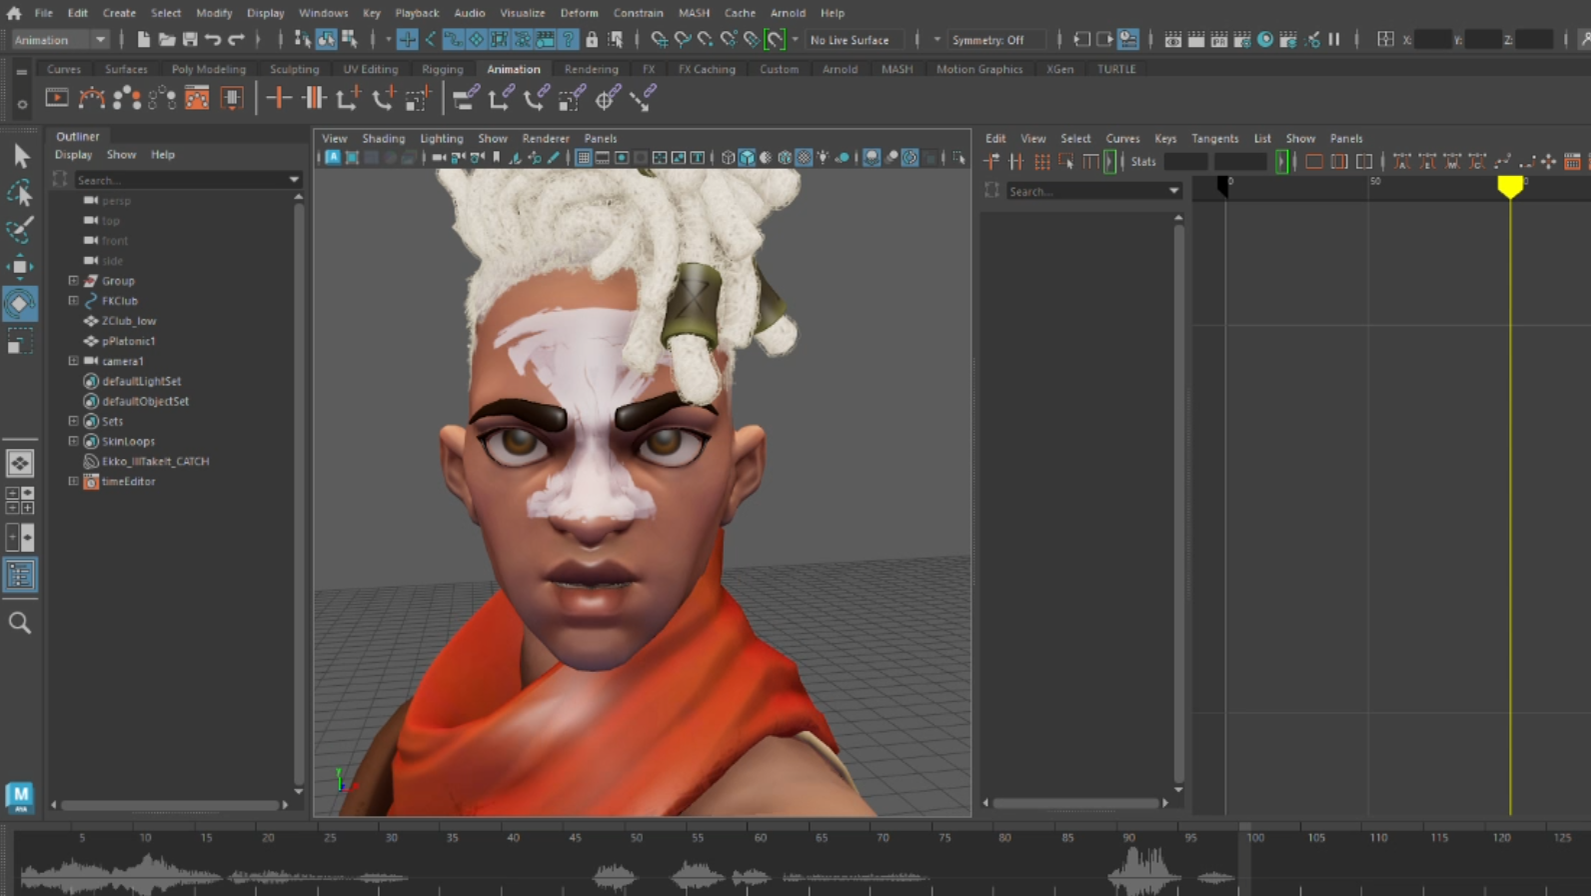Viewport: 1591px width, 896px height.
Task: Save the scene with the disk icon
Action: point(189,40)
